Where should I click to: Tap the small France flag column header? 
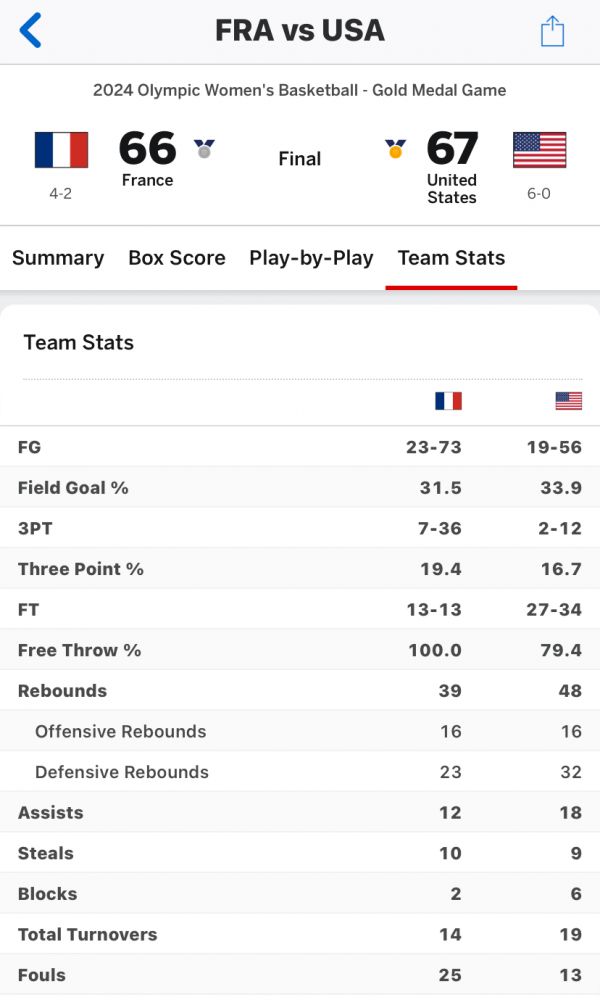448,401
